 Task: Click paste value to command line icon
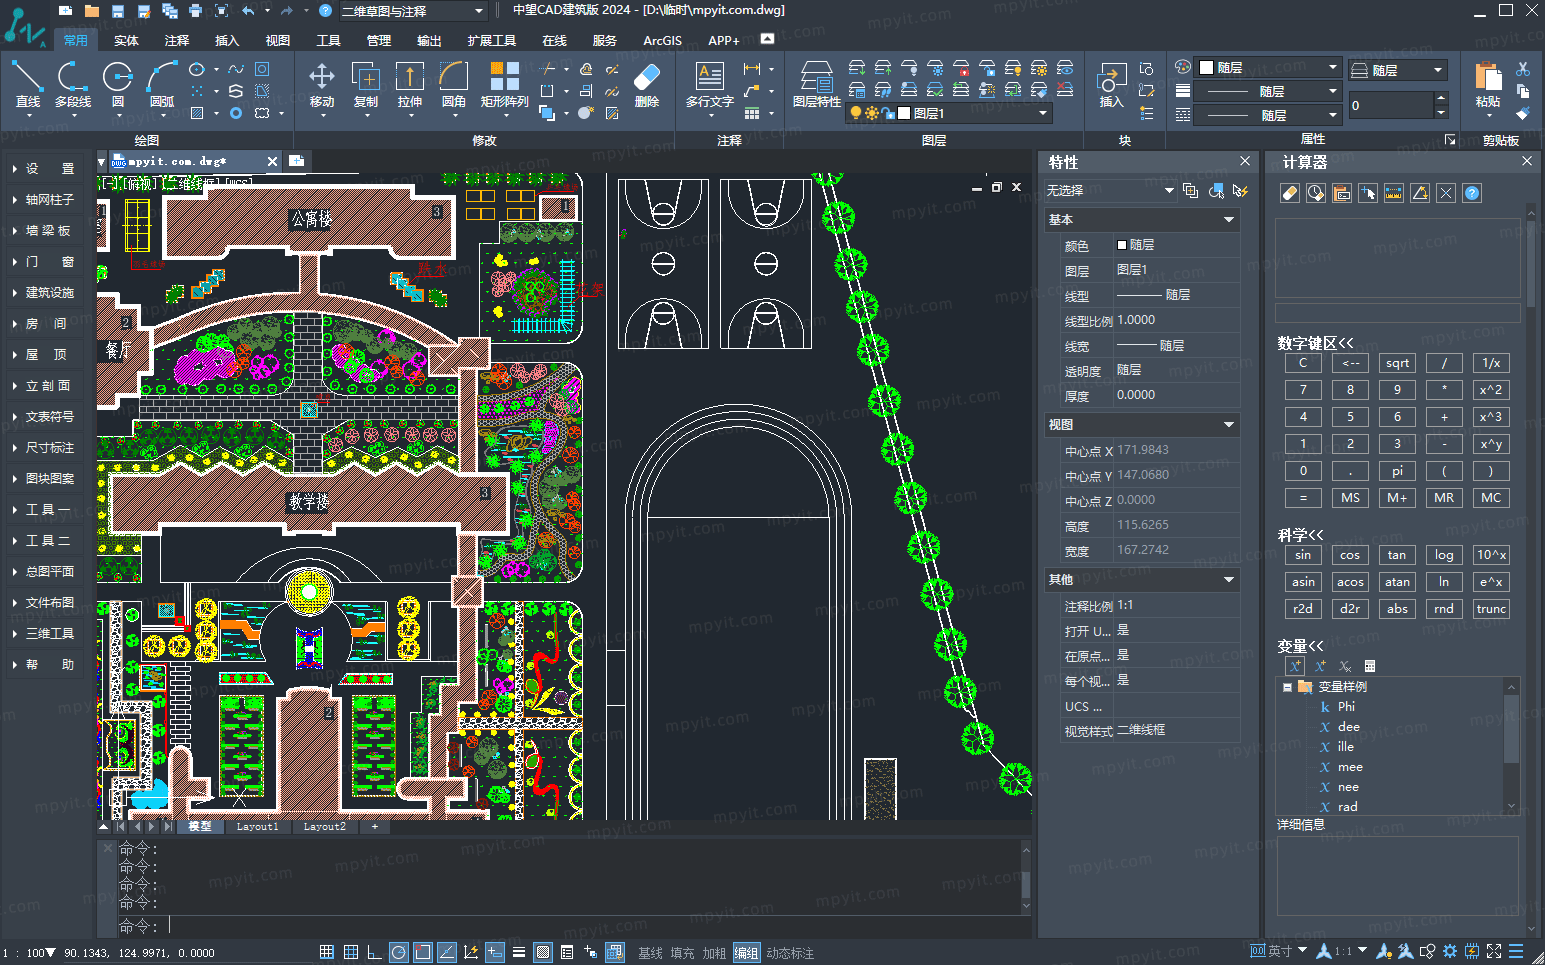point(1342,193)
